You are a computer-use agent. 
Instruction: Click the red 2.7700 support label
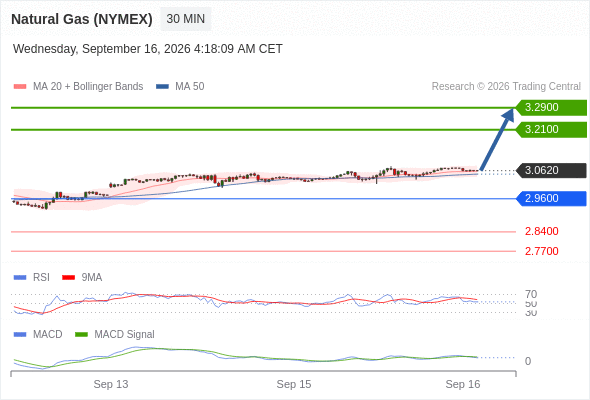click(541, 251)
